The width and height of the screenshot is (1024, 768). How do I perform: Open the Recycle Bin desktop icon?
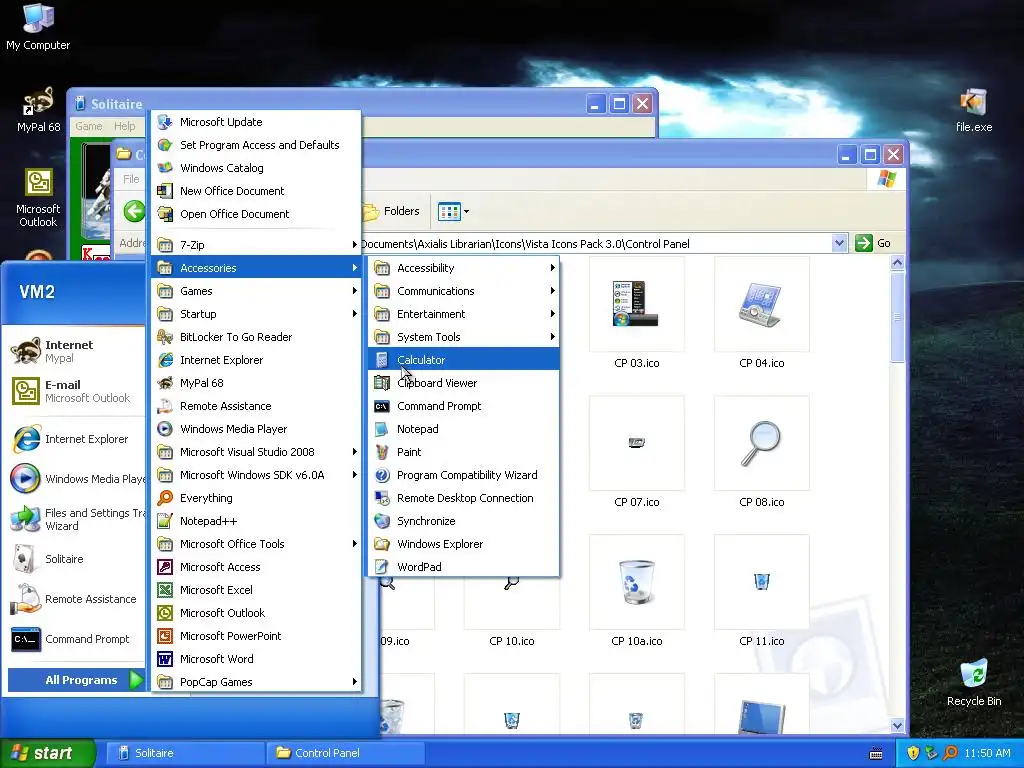coord(974,682)
